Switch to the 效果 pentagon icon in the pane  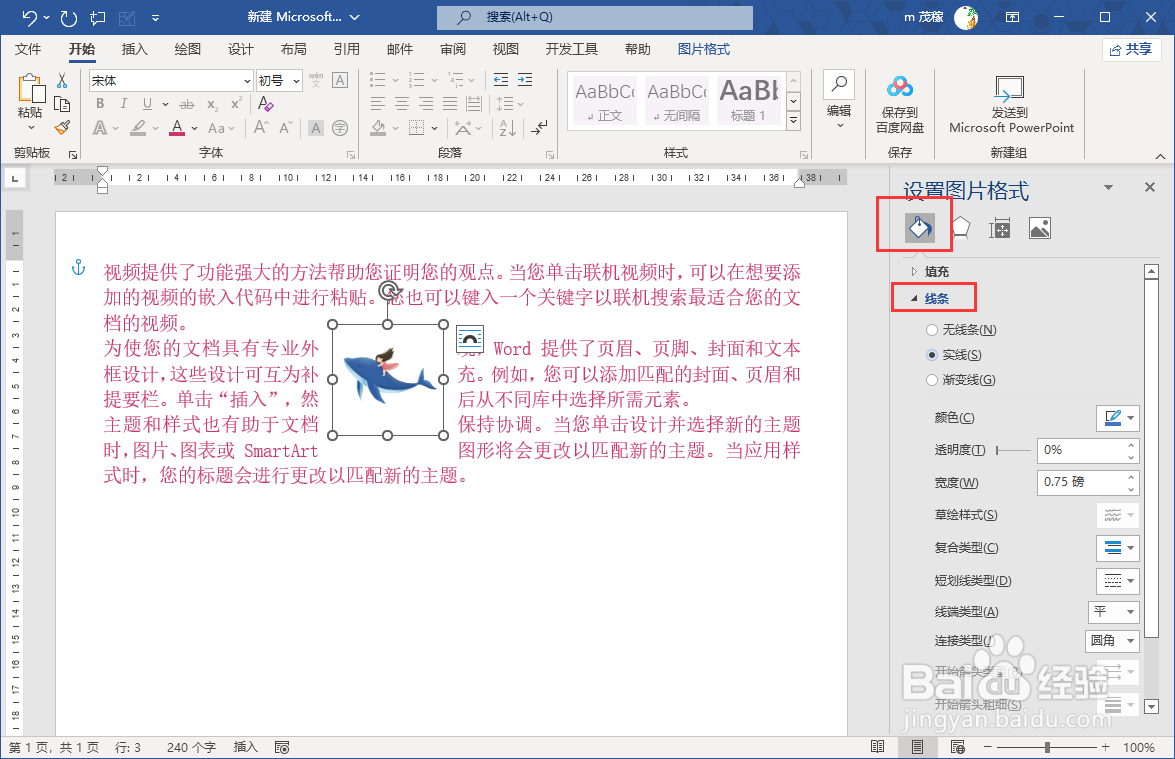pyautogui.click(x=961, y=227)
